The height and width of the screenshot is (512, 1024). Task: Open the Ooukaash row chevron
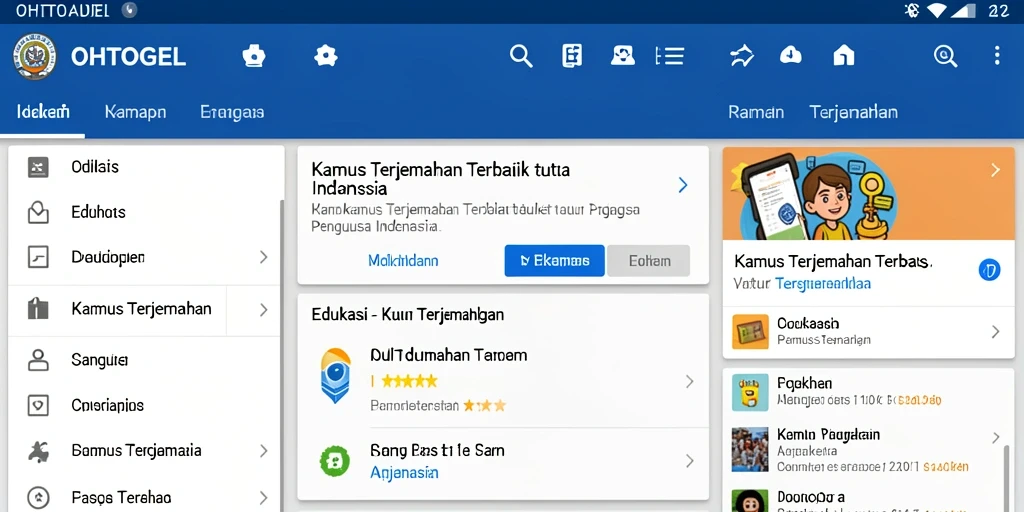[x=995, y=332]
